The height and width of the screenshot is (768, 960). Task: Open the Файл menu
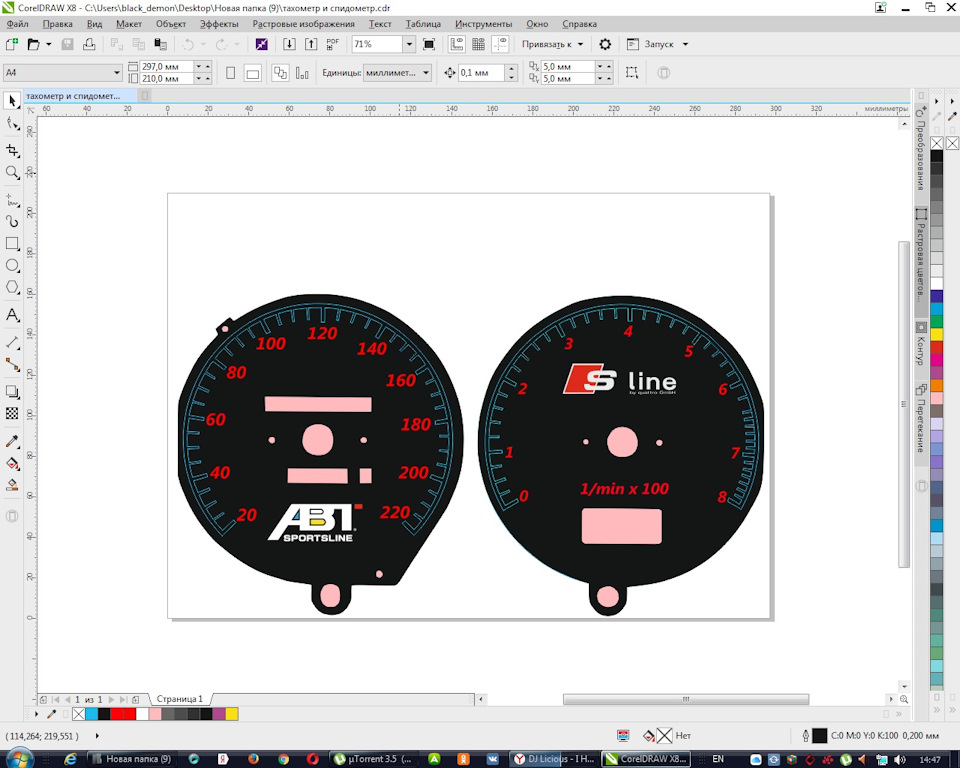(17, 24)
